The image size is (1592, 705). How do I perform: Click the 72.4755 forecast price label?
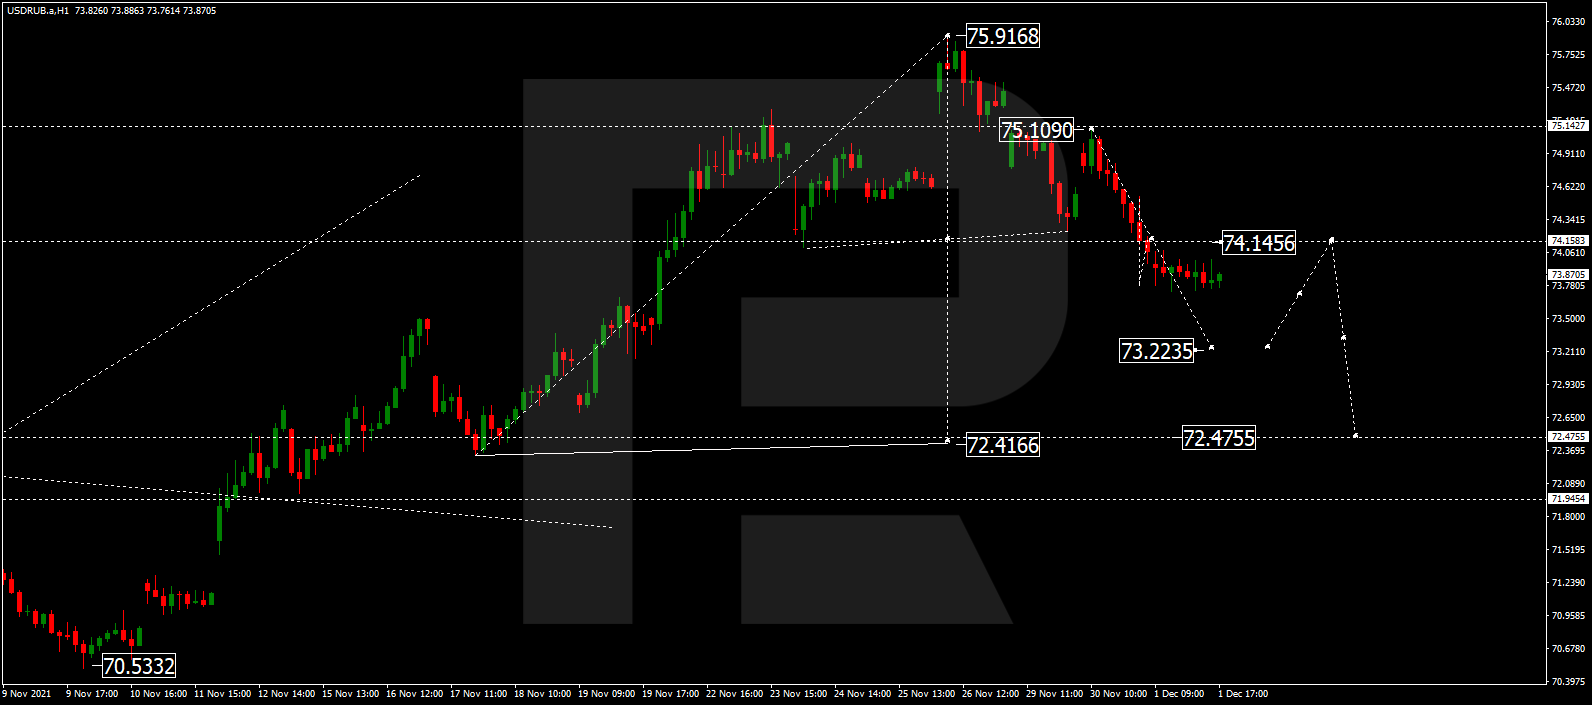click(x=1218, y=438)
